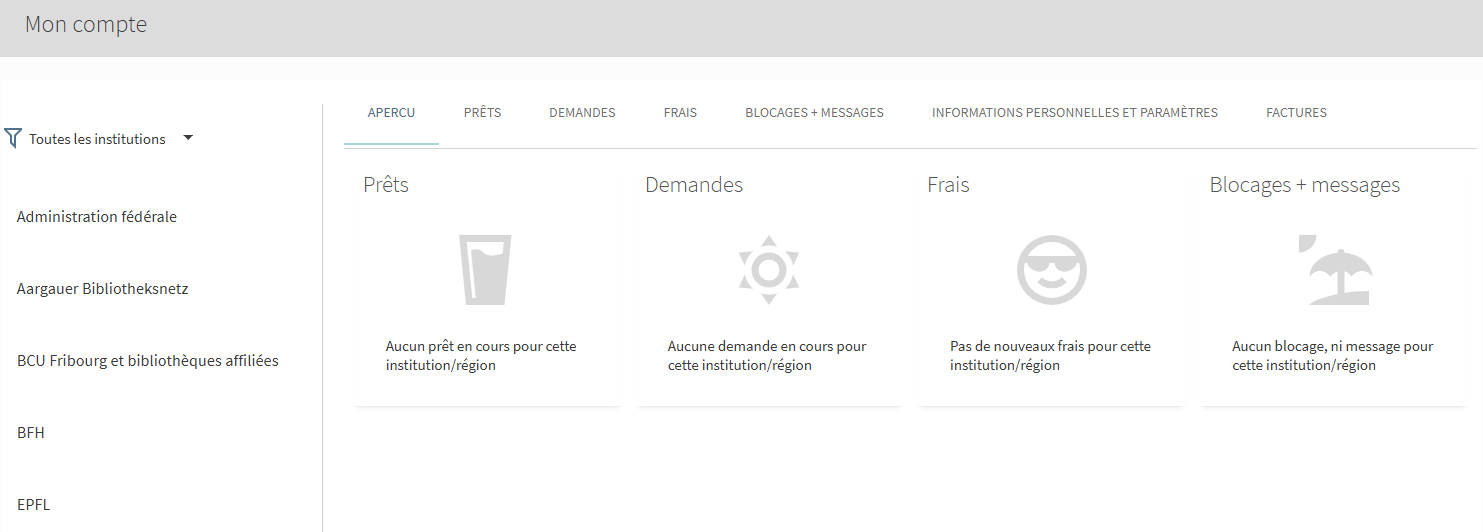1483x532 pixels.
Task: Click the funnel filter icon
Action: click(x=13, y=139)
